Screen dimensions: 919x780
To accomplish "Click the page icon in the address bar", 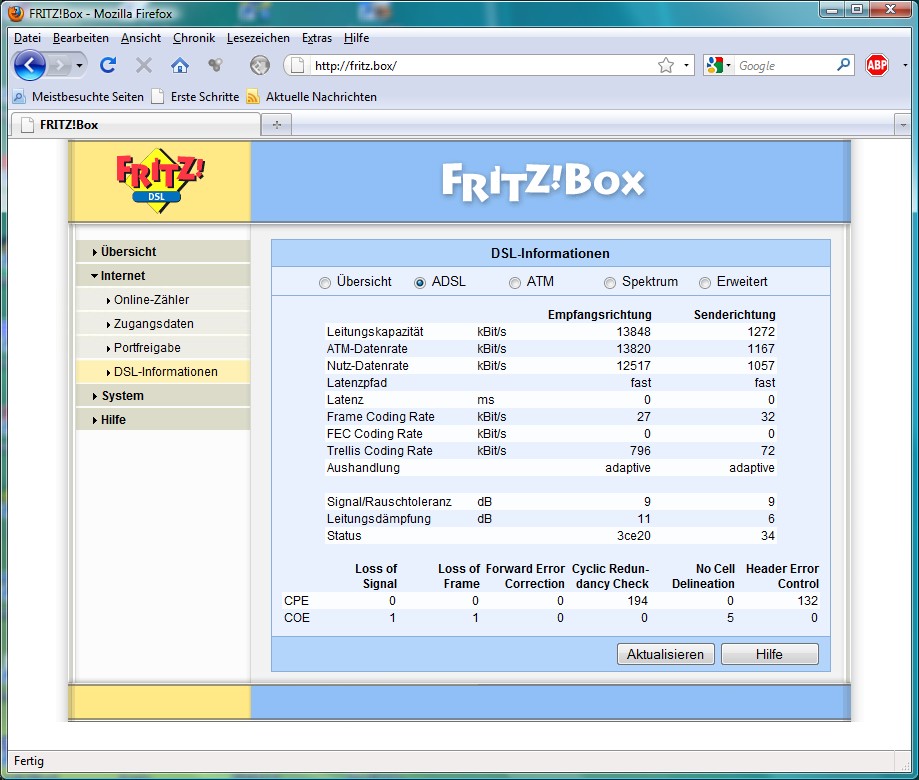I will (x=298, y=65).
